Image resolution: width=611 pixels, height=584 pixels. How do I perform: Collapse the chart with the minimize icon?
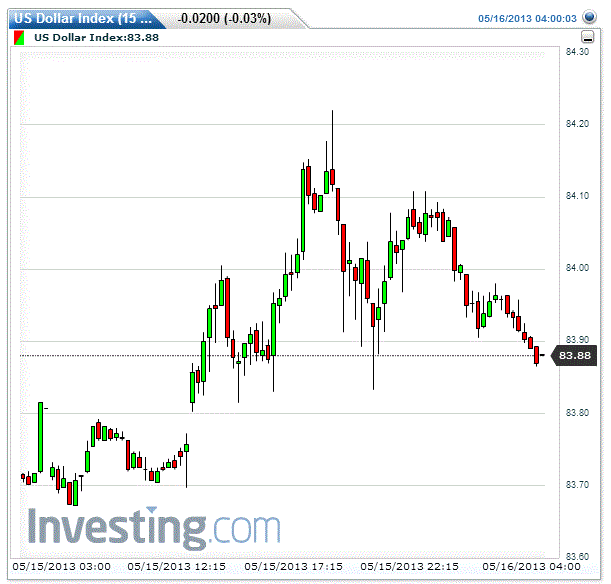587,37
